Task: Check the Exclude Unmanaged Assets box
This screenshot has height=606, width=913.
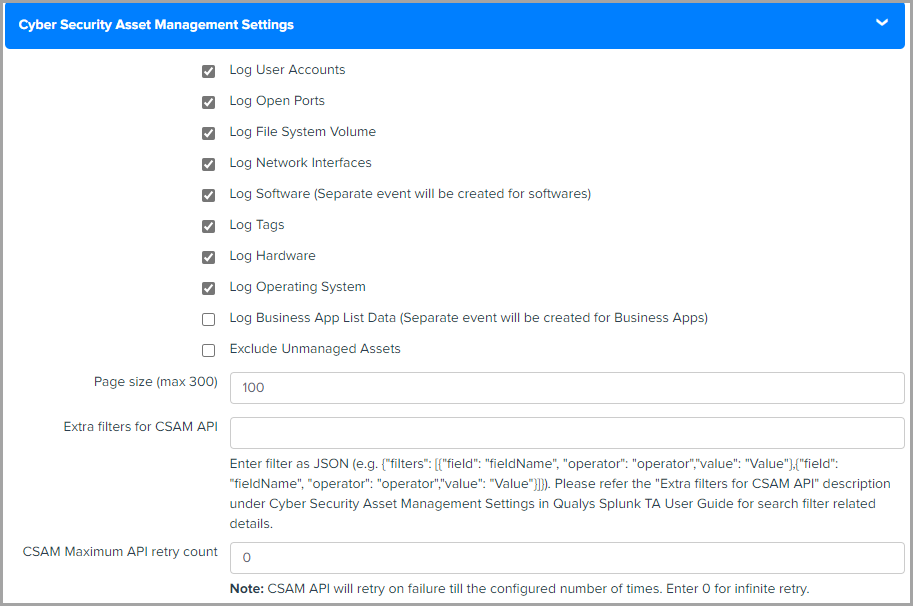Action: [x=208, y=350]
